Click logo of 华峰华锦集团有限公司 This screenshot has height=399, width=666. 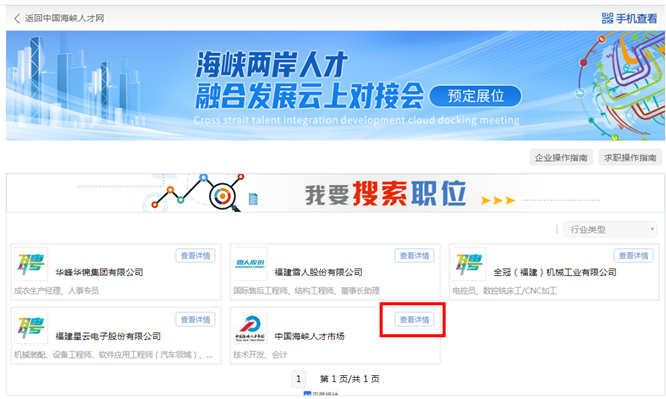(x=31, y=263)
